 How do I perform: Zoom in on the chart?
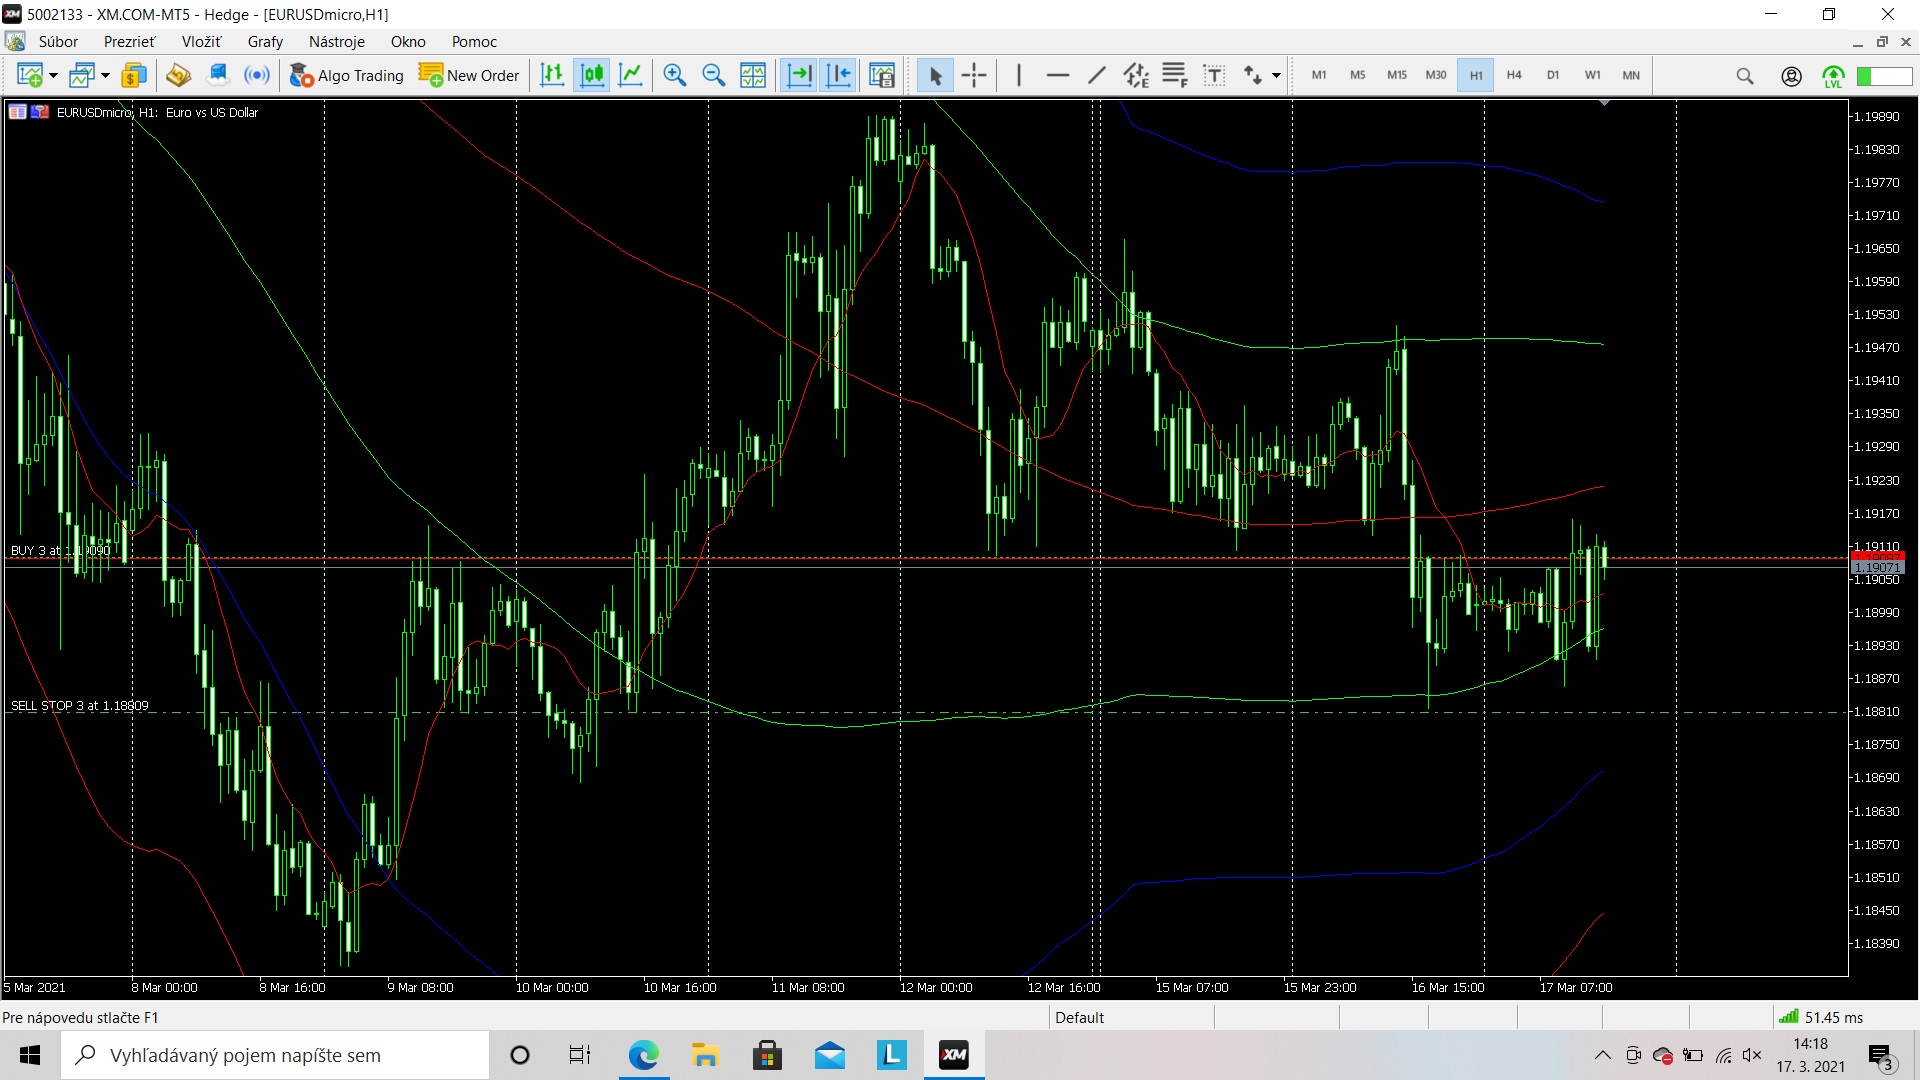[675, 75]
